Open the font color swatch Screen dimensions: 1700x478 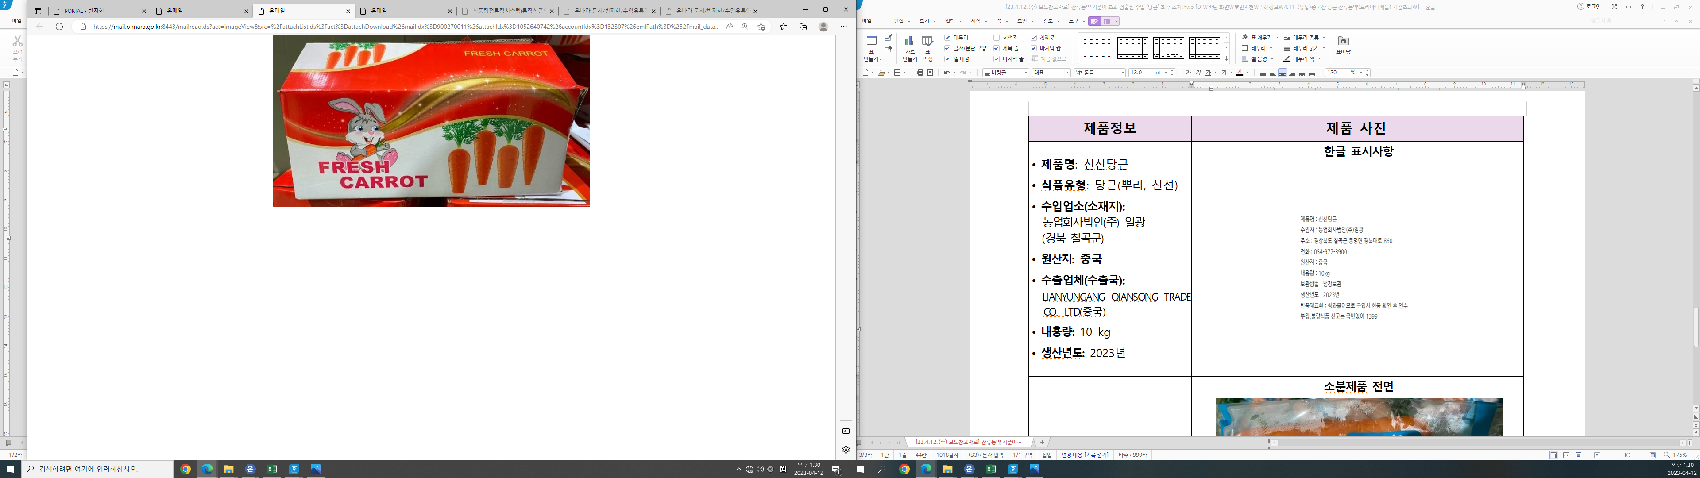[x=1240, y=73]
